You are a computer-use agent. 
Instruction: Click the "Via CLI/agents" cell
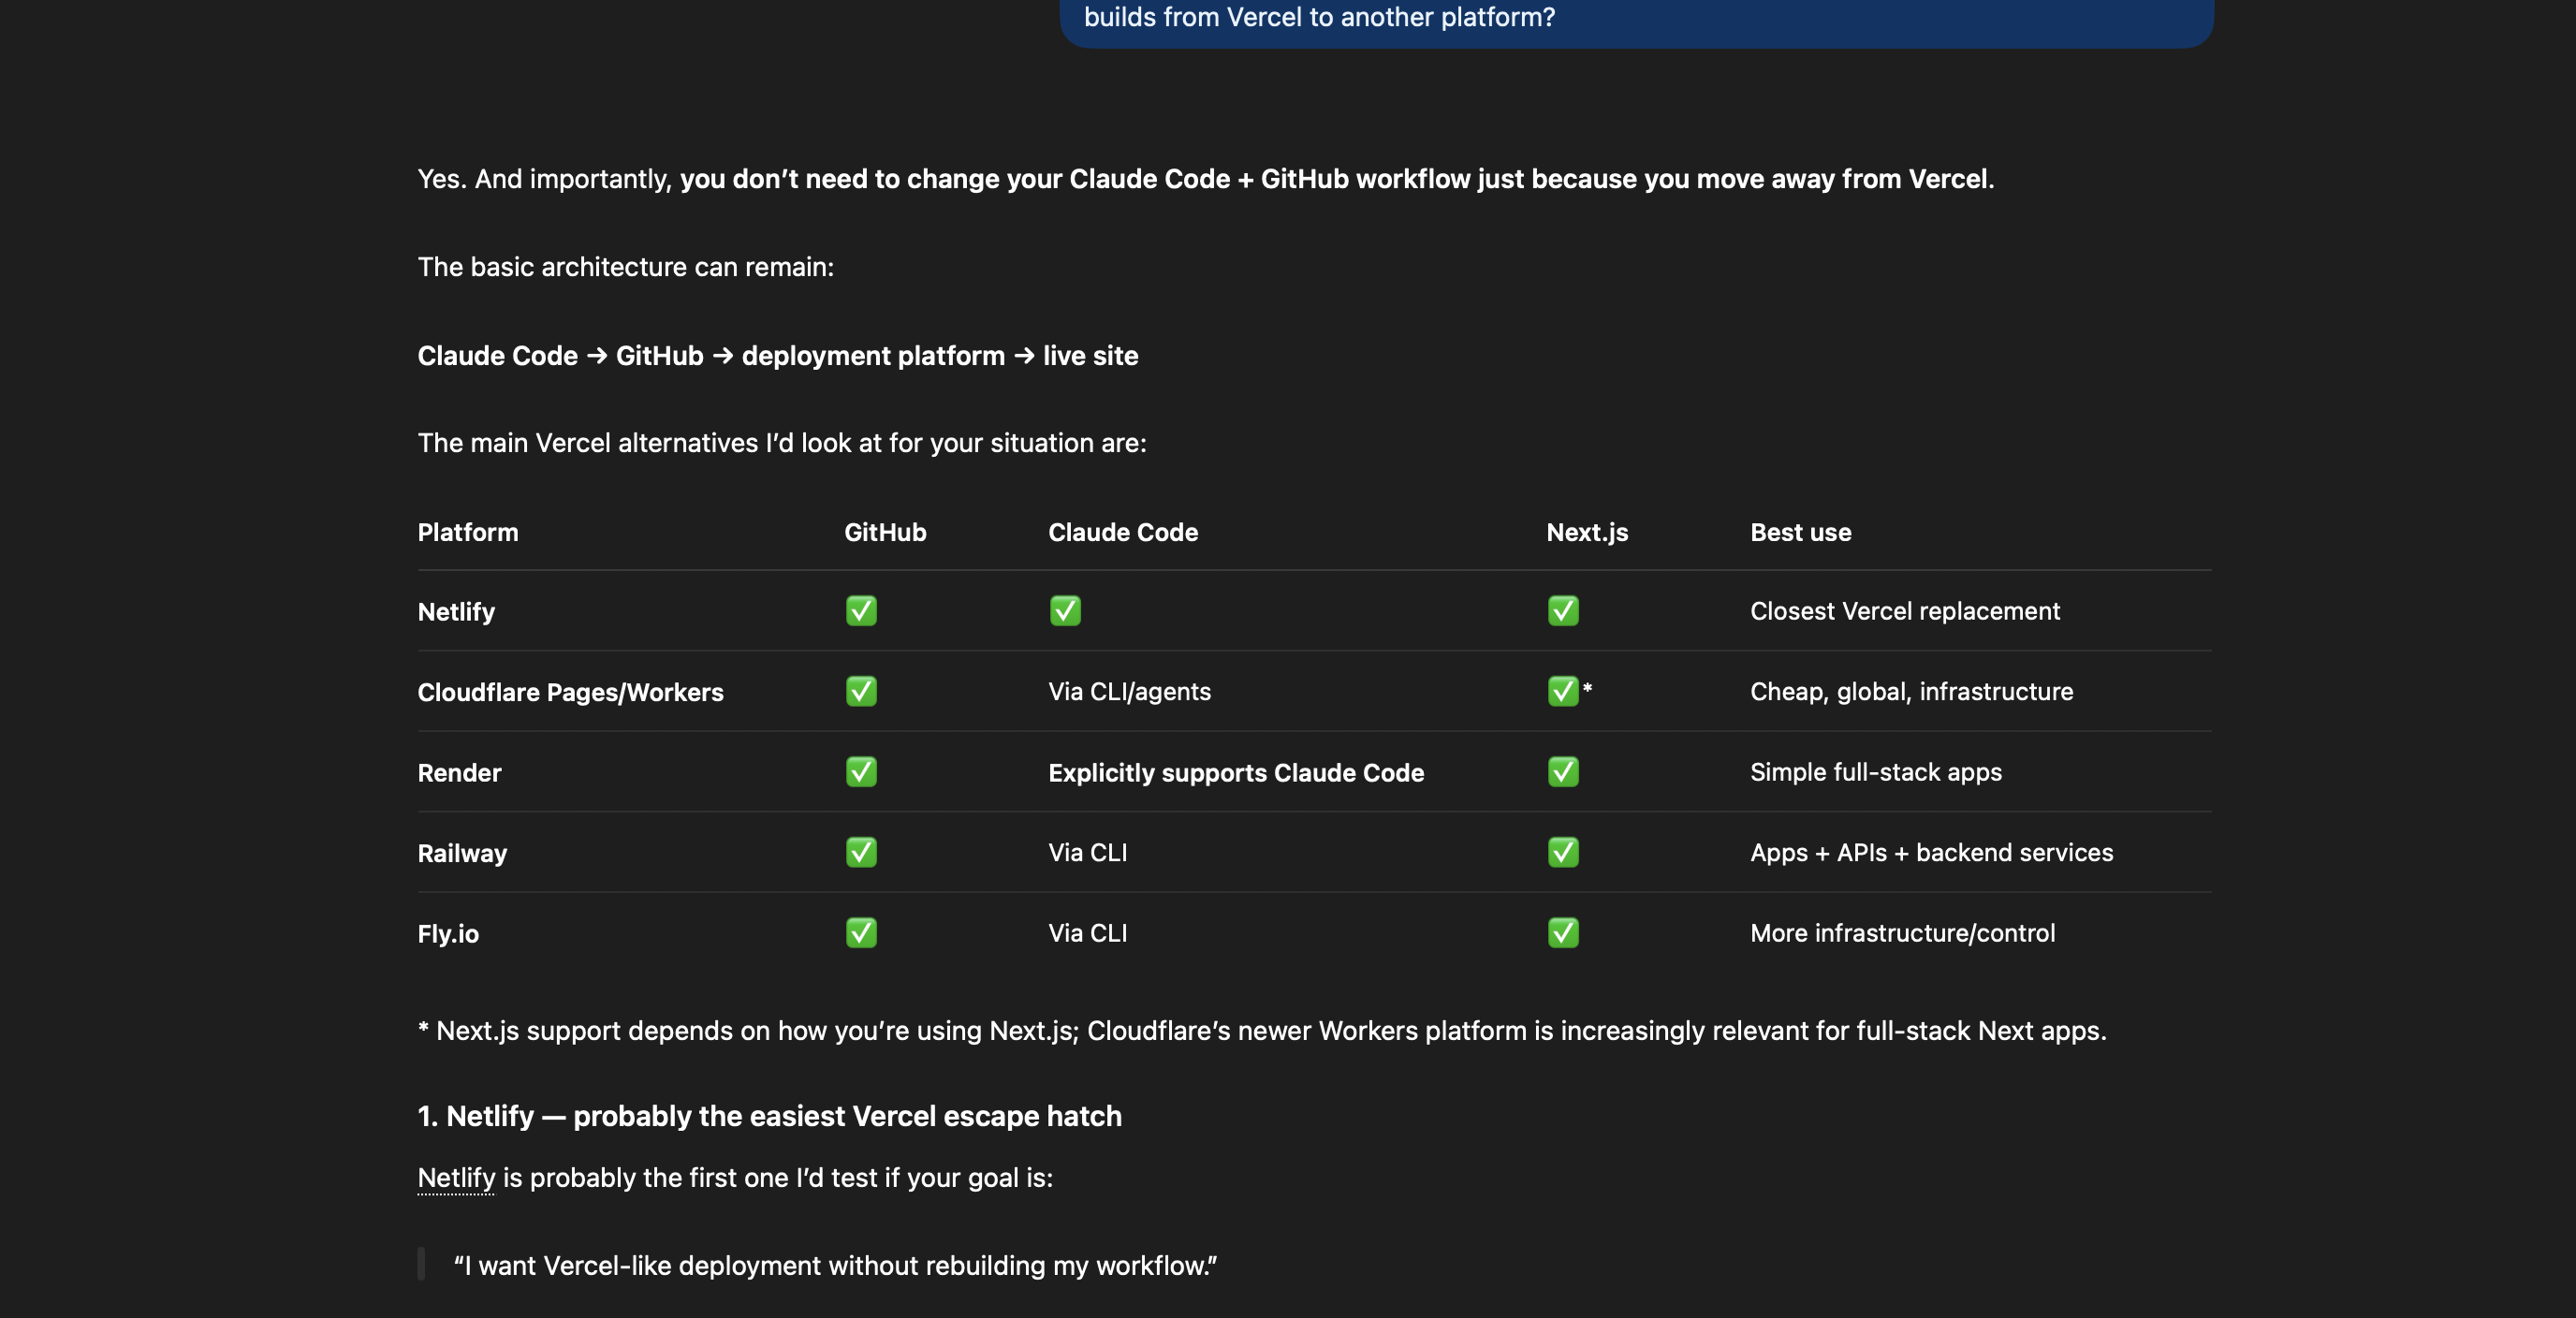[1129, 691]
